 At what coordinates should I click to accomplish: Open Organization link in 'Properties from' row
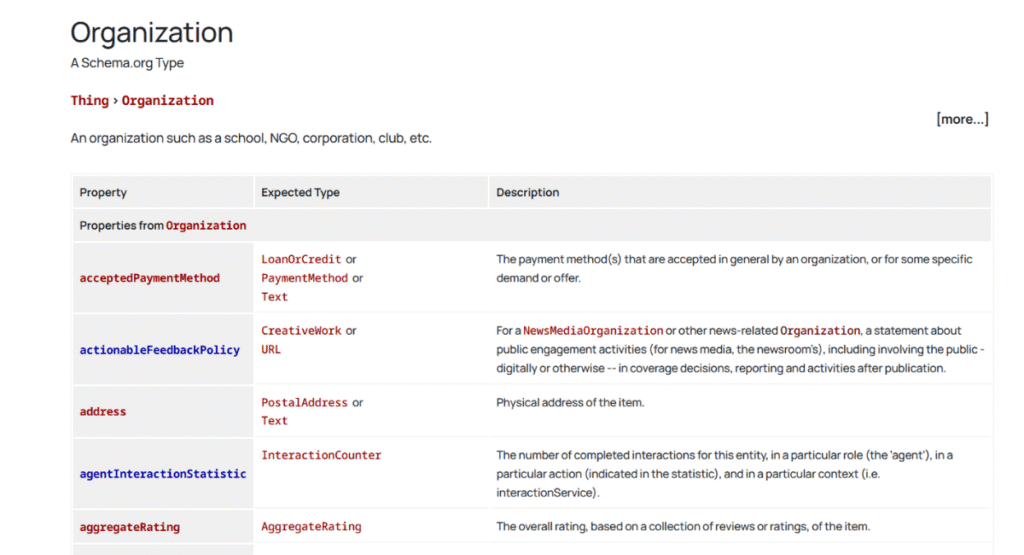(x=205, y=226)
